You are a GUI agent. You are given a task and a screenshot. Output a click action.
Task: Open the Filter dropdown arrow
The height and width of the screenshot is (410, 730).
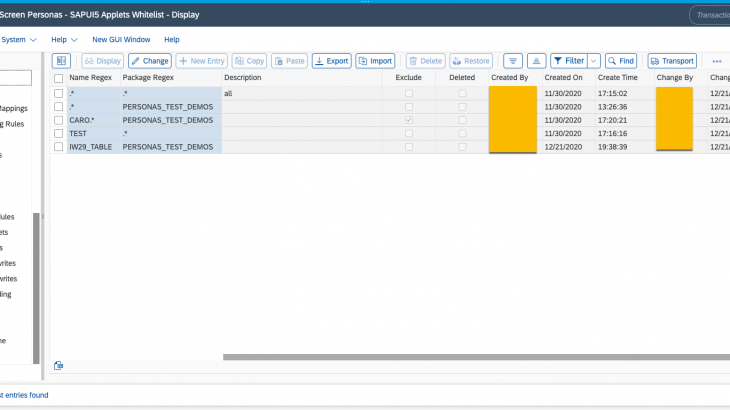coord(594,61)
